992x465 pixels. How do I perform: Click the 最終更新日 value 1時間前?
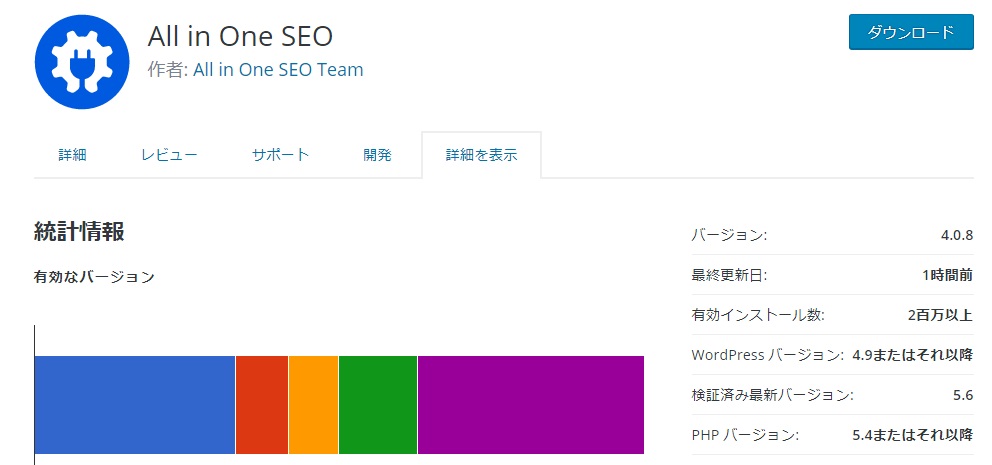[948, 276]
